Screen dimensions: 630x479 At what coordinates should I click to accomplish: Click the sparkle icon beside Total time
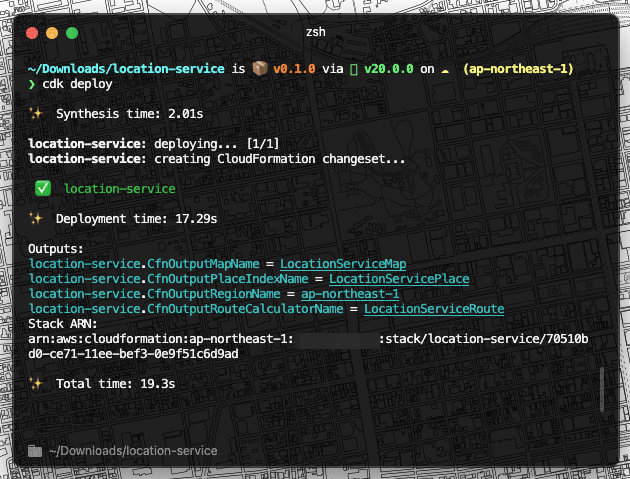pyautogui.click(x=36, y=383)
